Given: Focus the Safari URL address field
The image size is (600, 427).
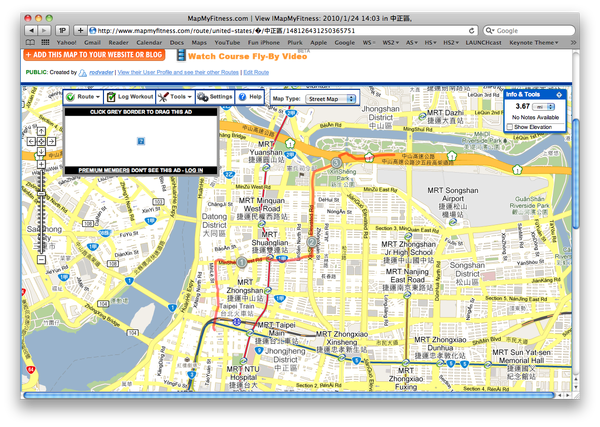Looking at the screenshot, I should (x=283, y=31).
